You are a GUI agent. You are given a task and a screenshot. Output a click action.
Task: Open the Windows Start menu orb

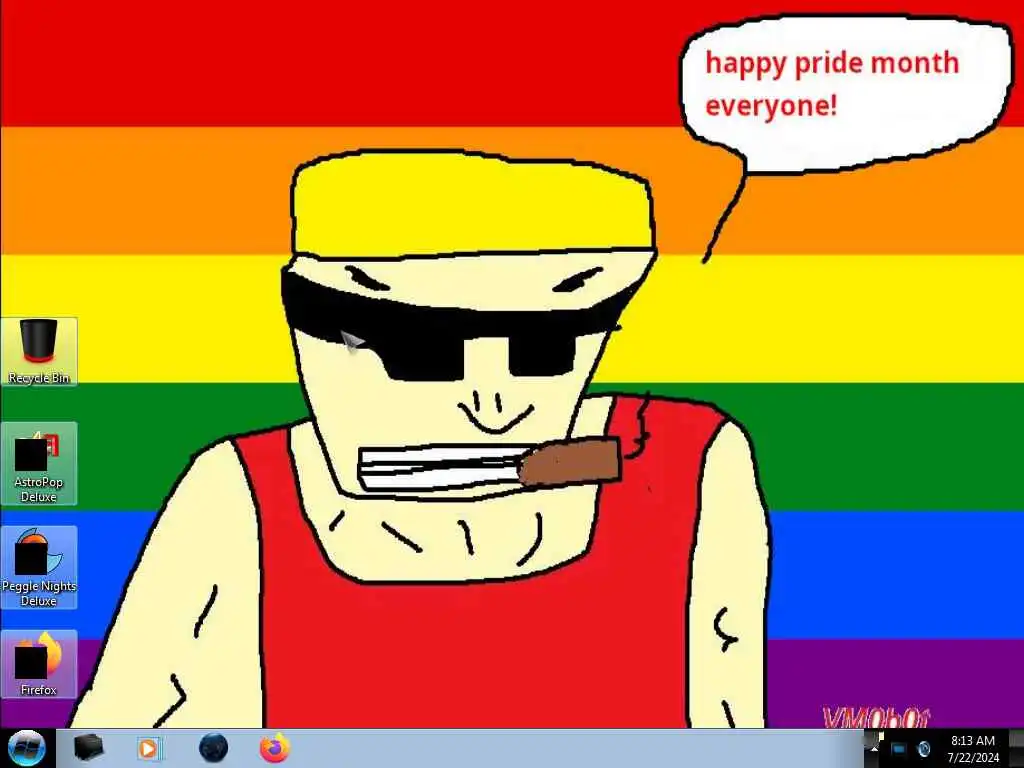coord(27,748)
